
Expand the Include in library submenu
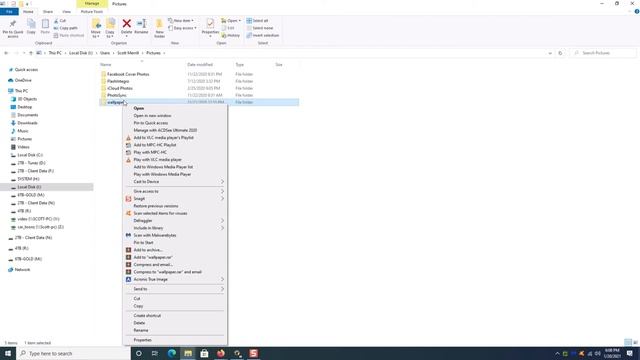click(x=175, y=228)
